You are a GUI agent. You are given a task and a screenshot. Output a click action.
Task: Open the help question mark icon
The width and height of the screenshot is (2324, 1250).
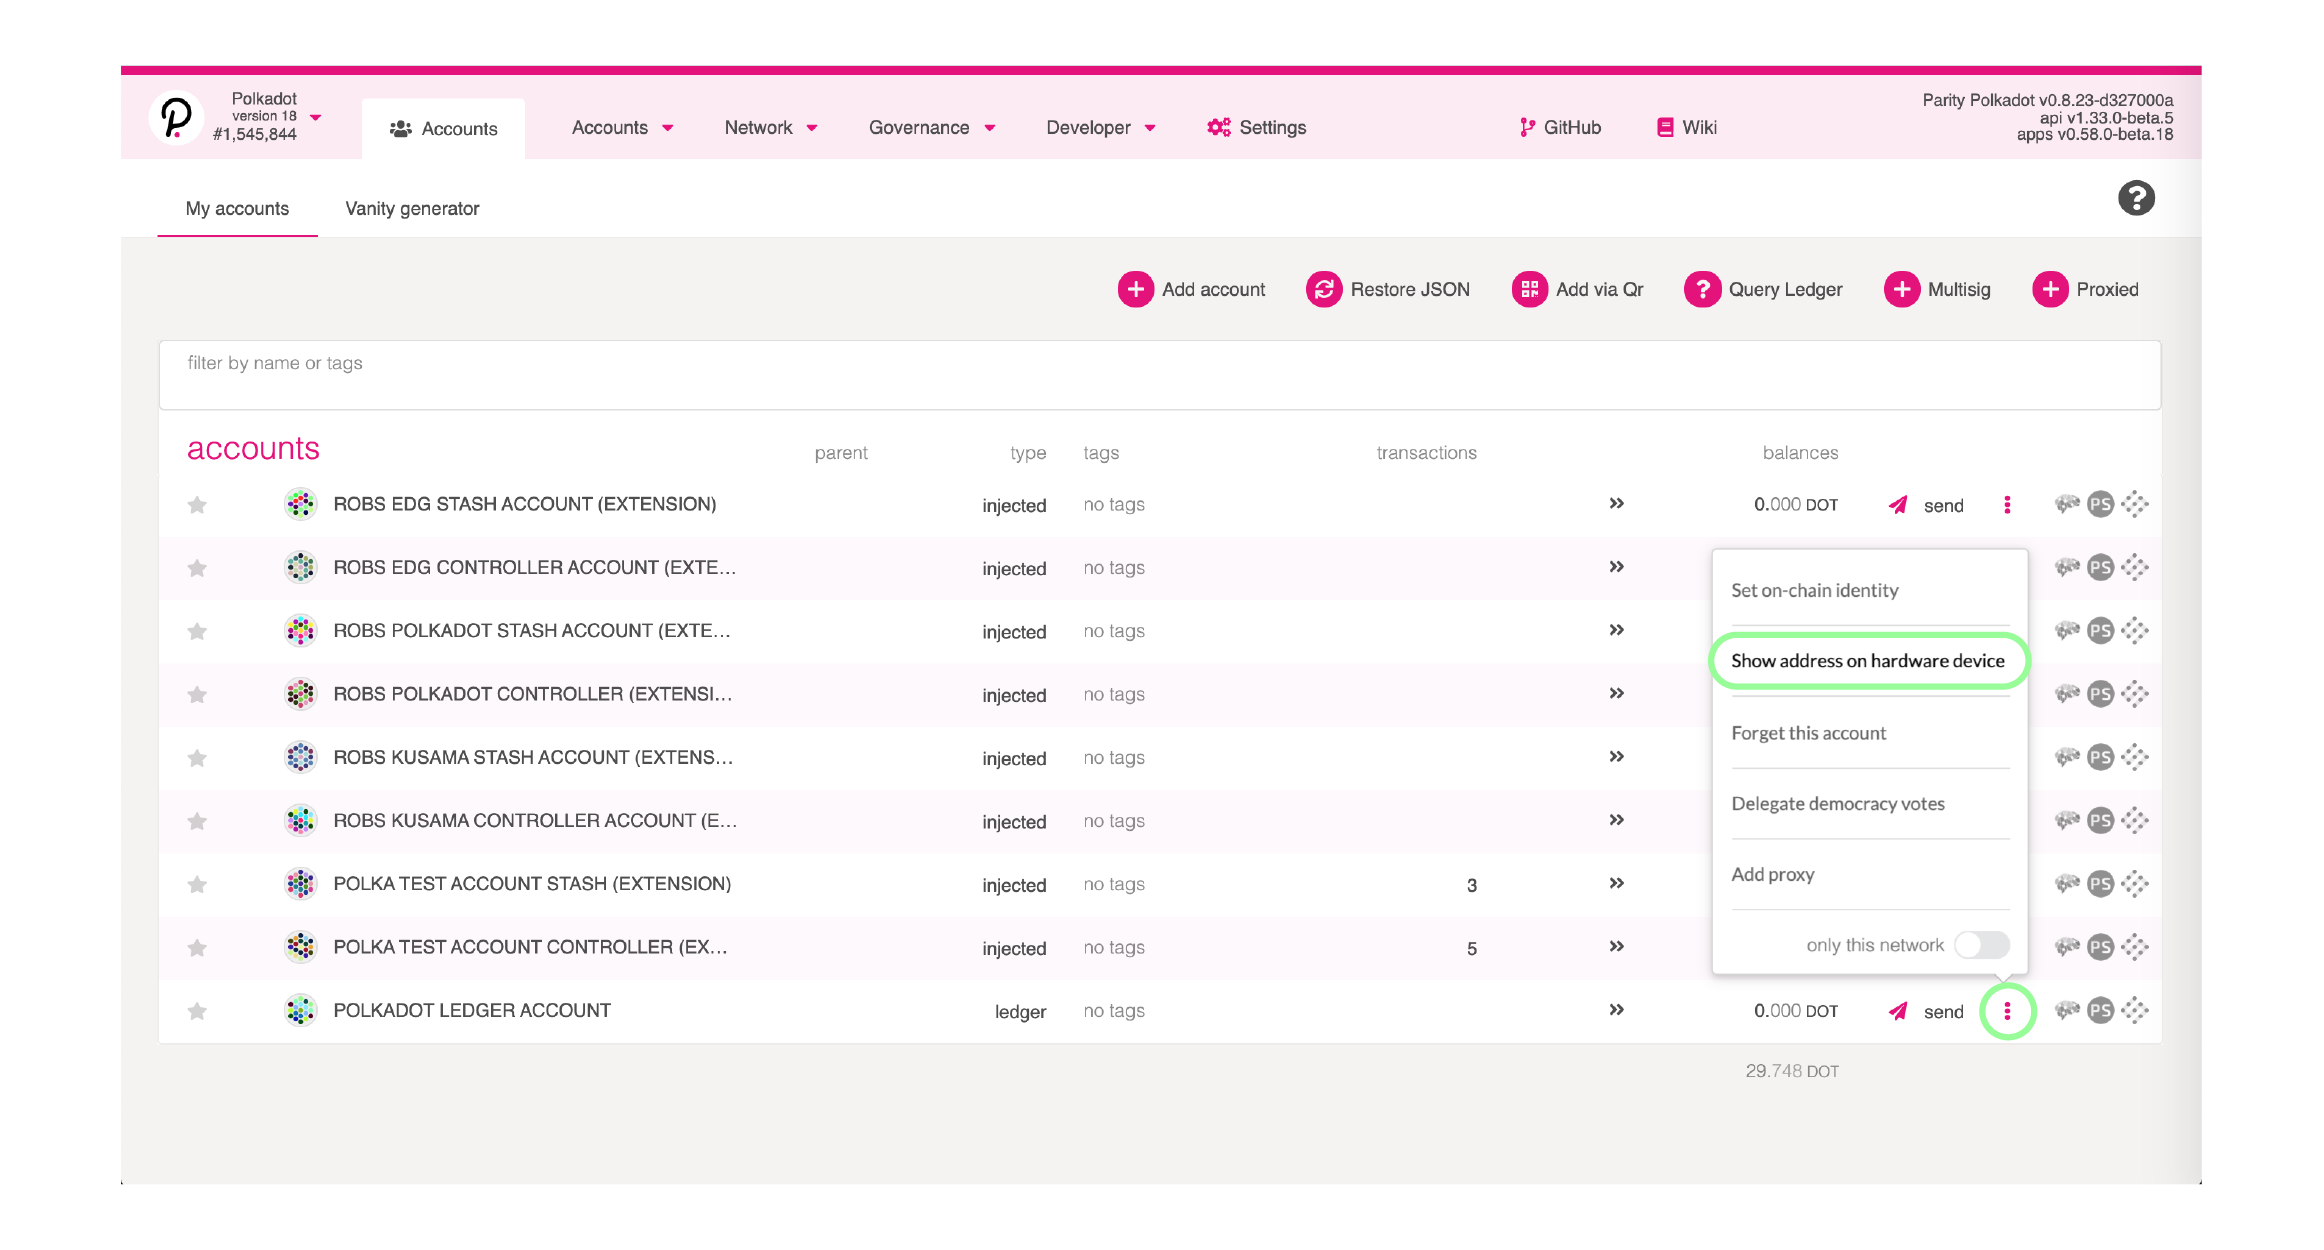coord(2136,198)
